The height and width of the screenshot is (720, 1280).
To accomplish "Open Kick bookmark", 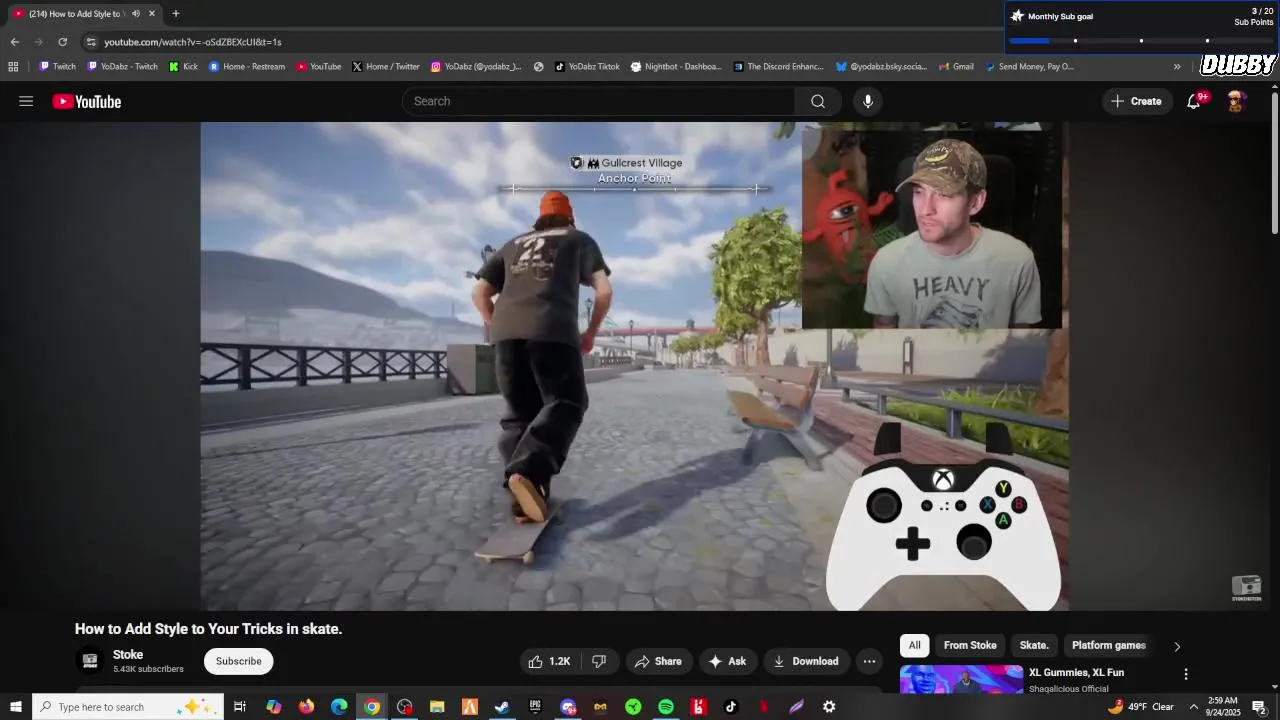I will [x=183, y=67].
